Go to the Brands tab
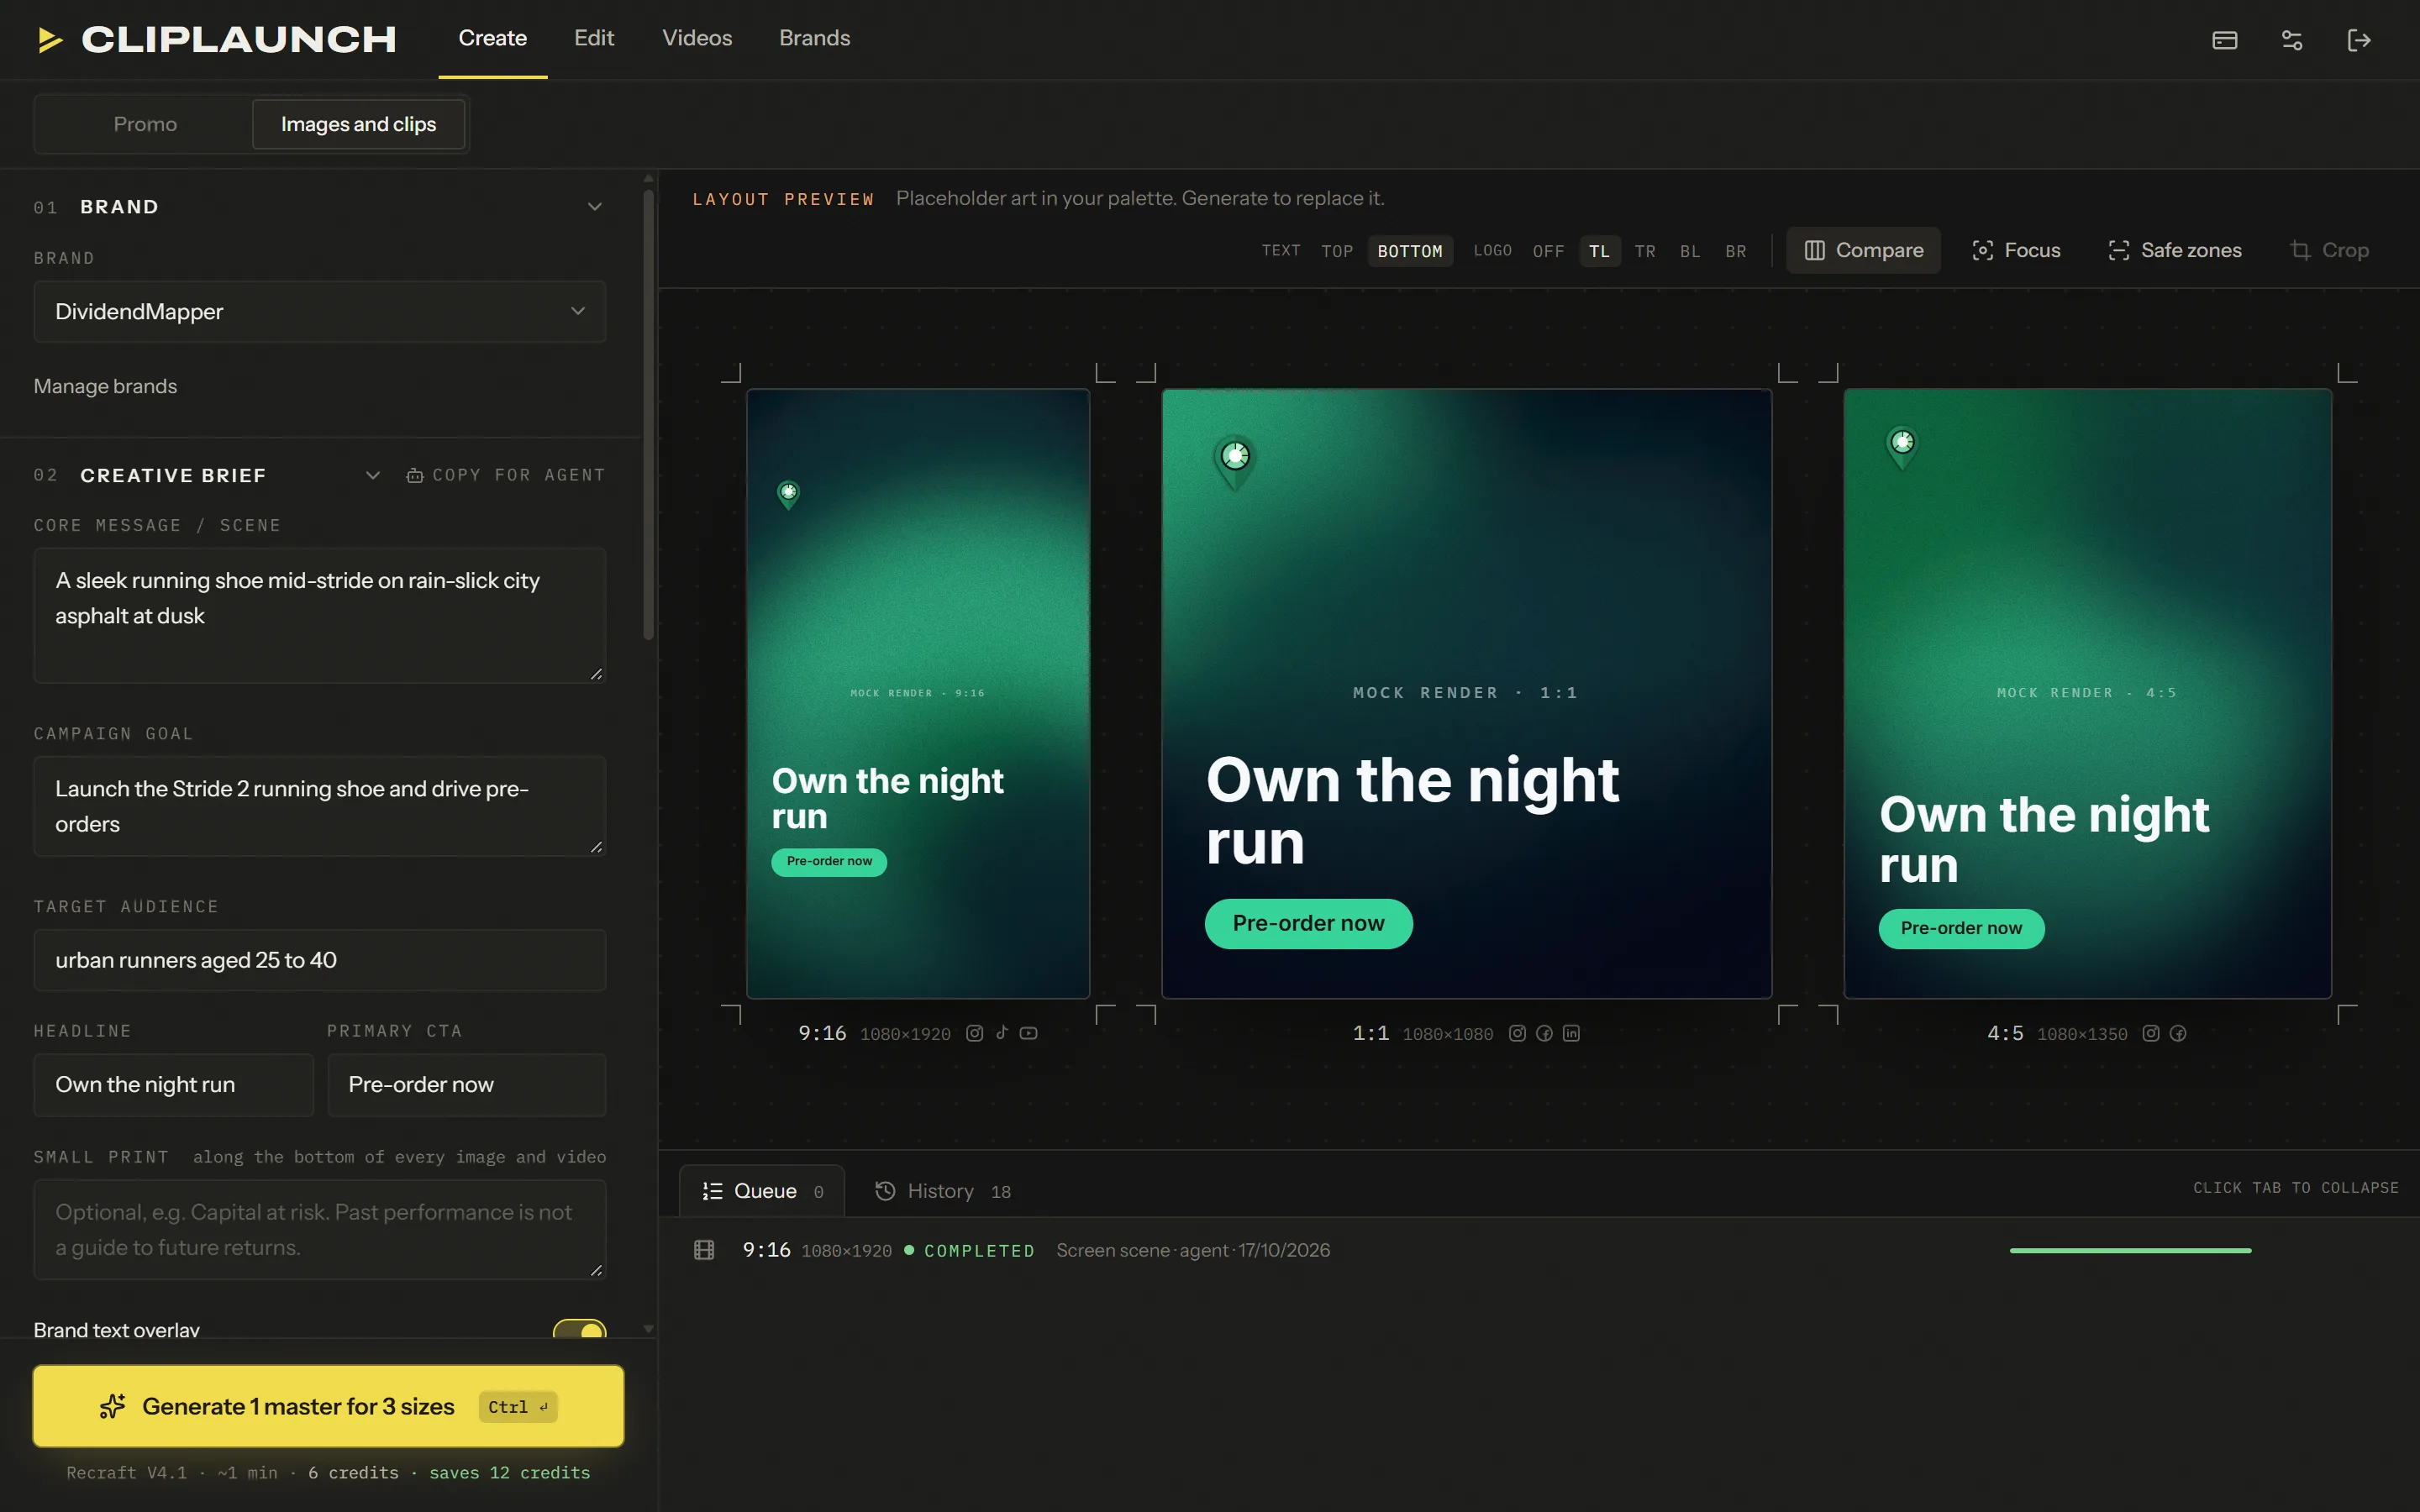This screenshot has height=1512, width=2420. point(814,38)
